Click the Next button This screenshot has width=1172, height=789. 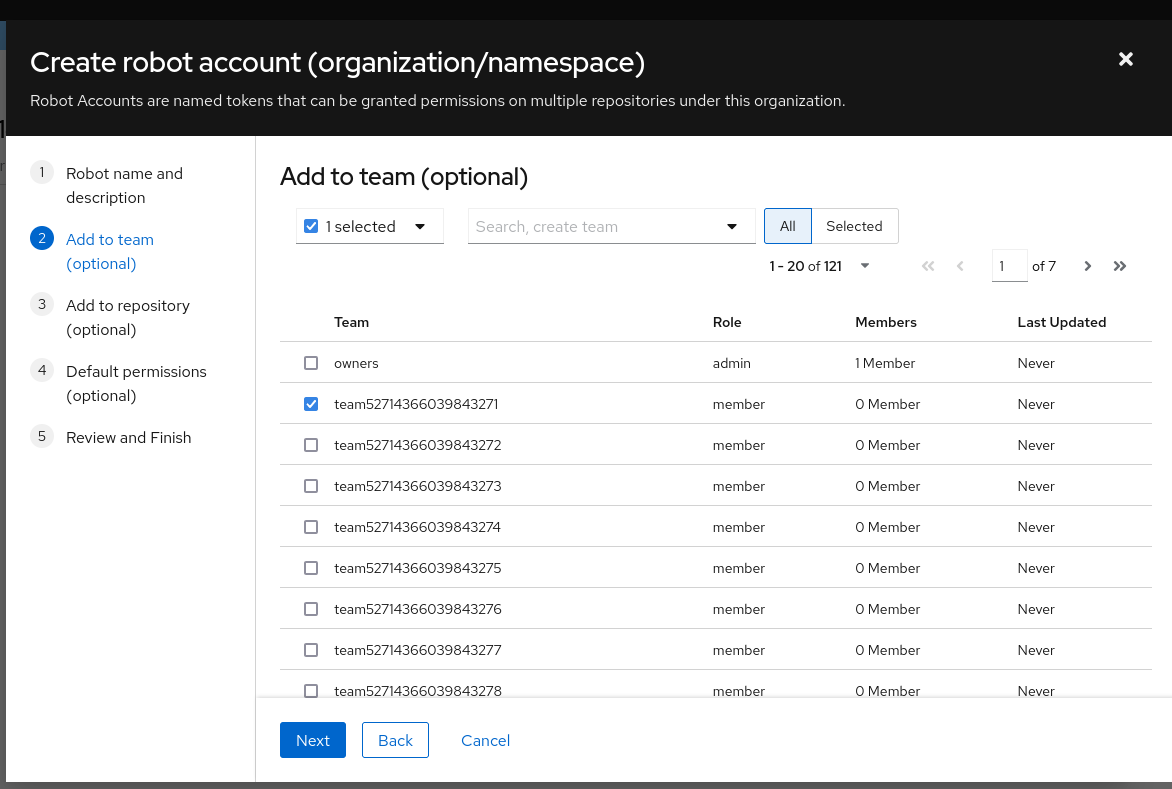point(312,740)
